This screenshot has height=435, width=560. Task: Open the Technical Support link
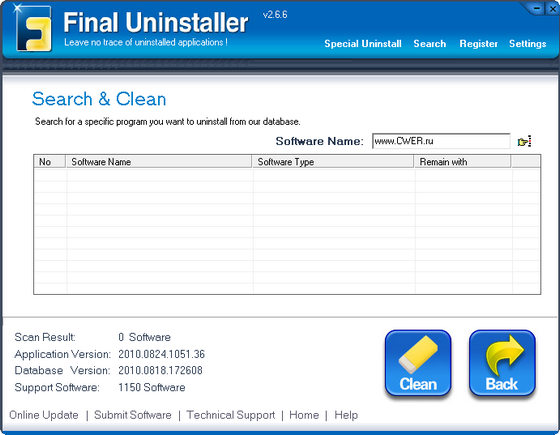coord(231,415)
